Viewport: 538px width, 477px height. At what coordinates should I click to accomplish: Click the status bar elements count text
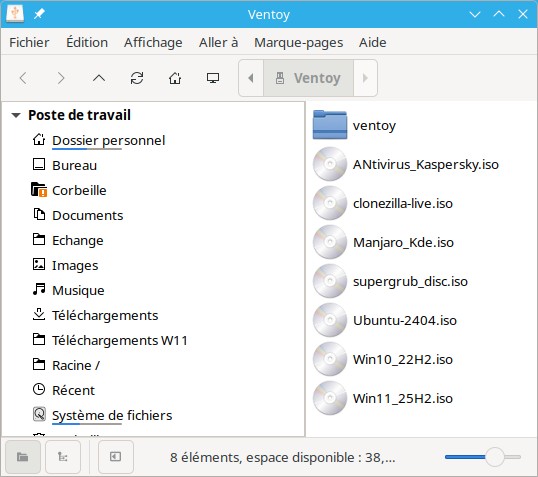tap(283, 457)
